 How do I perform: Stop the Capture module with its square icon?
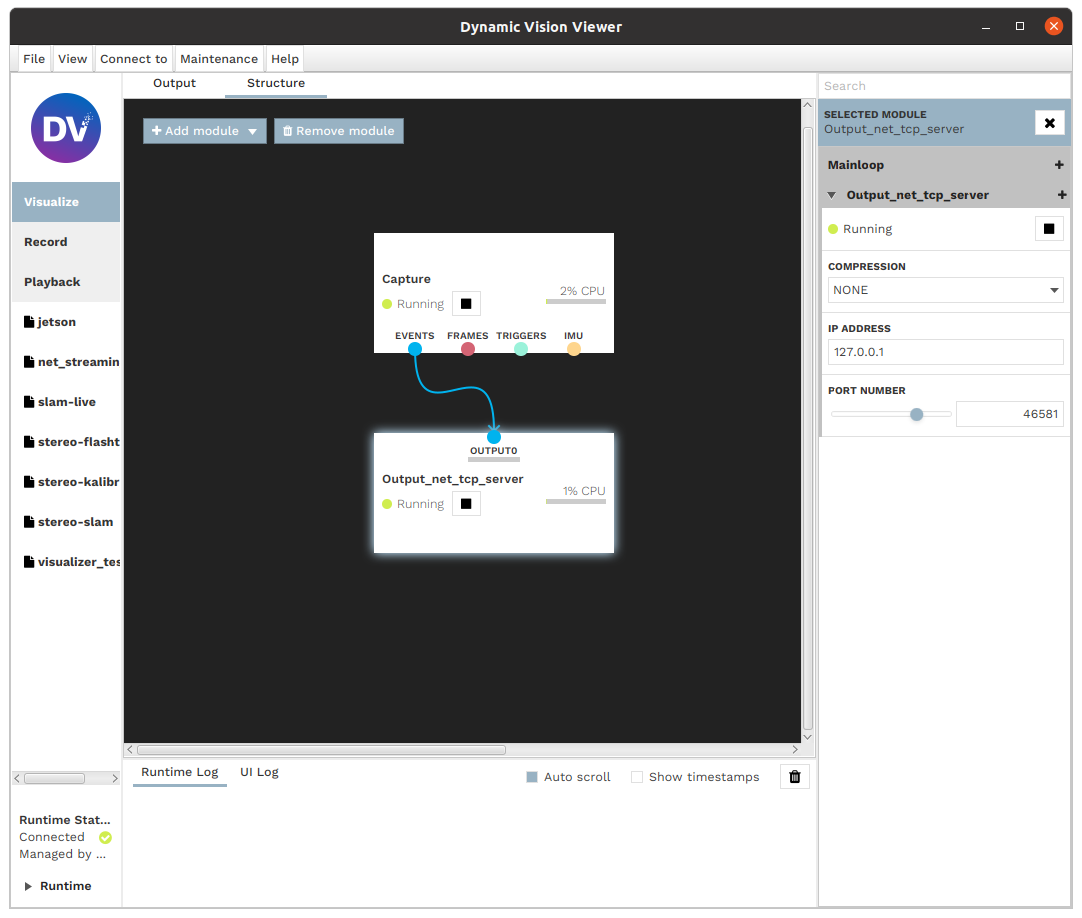coord(465,303)
